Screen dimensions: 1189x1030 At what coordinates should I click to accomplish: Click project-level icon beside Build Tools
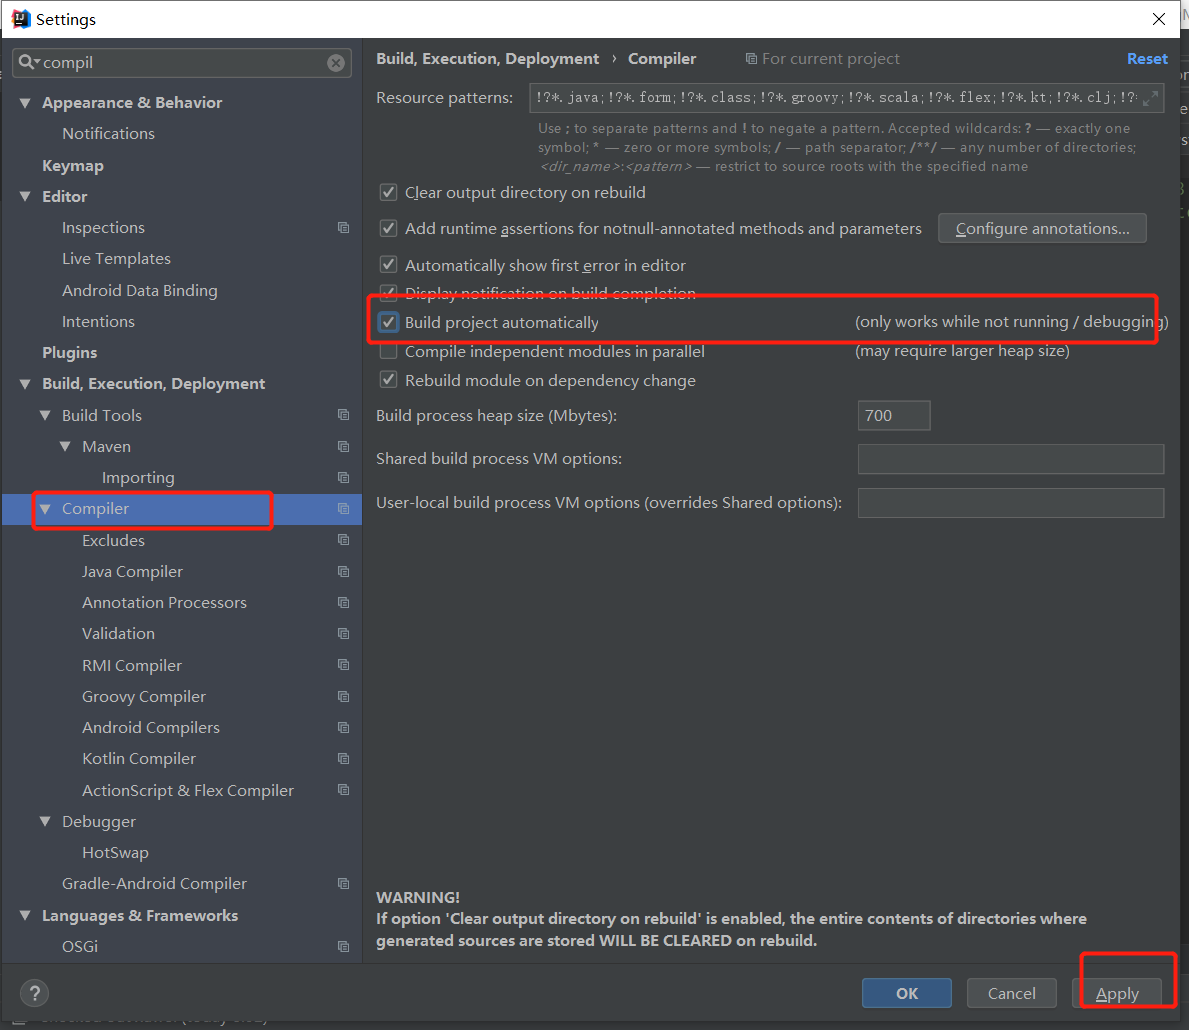pyautogui.click(x=344, y=415)
